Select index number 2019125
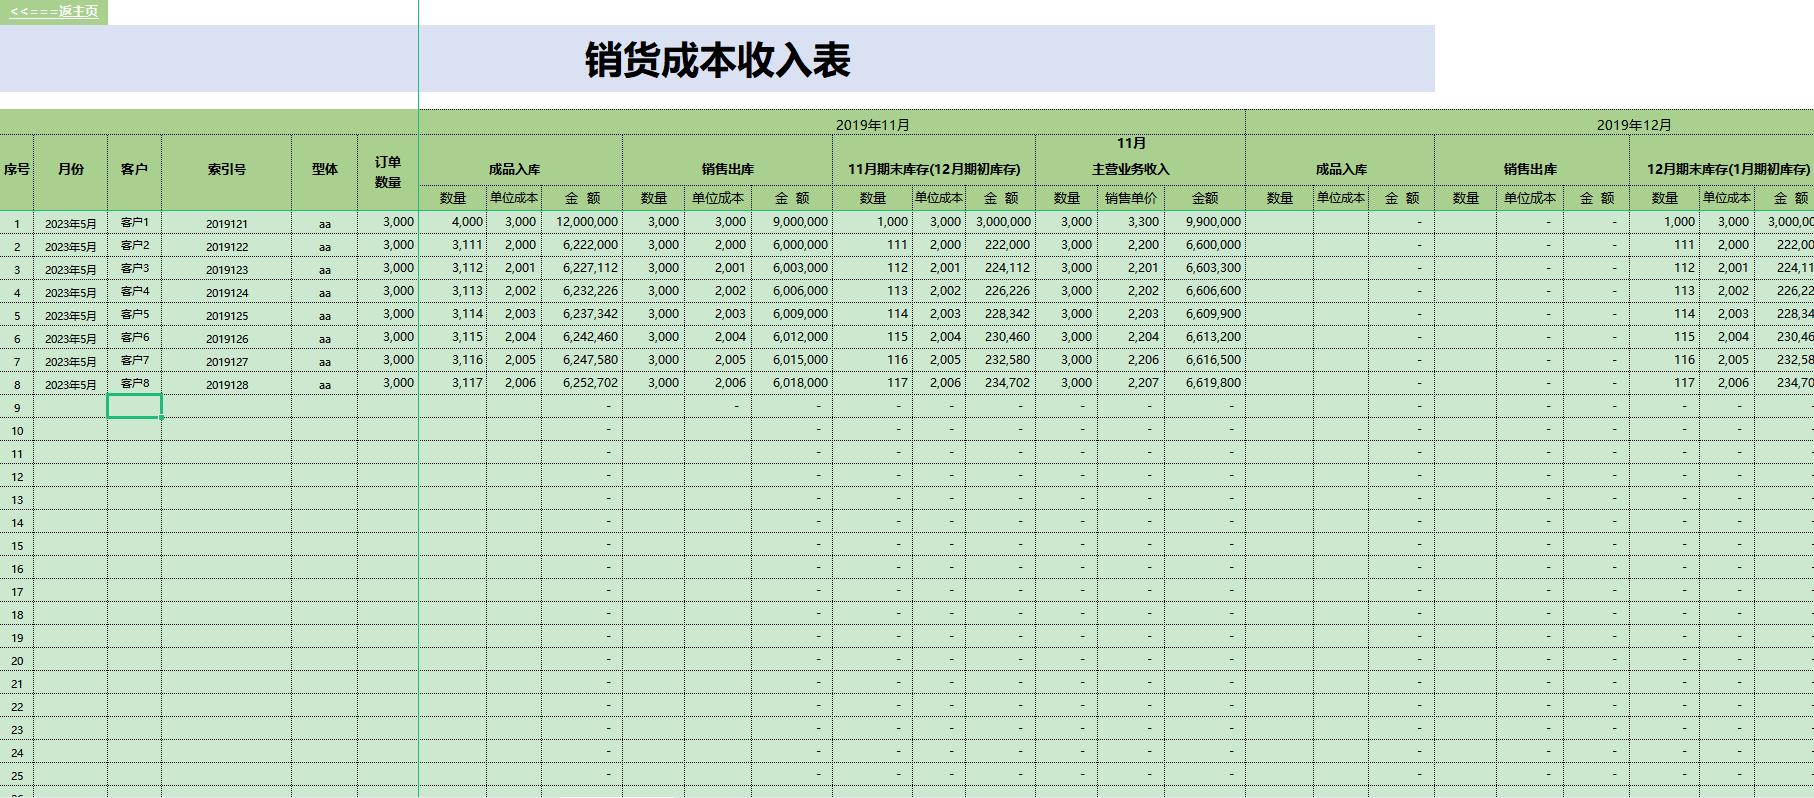Screen dimensions: 1814x798 point(227,316)
